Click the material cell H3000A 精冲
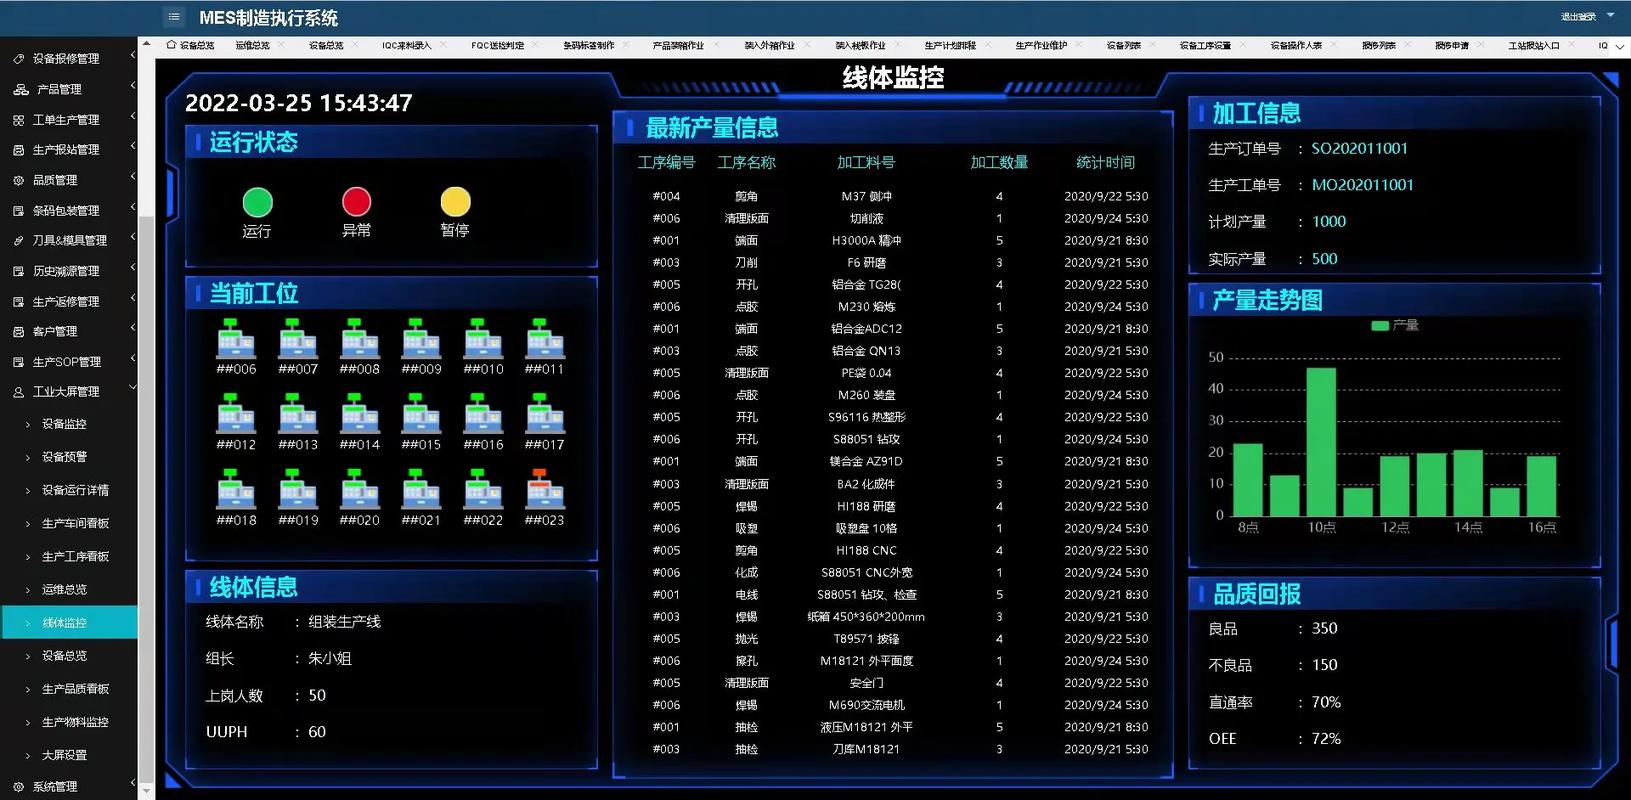This screenshot has width=1631, height=800. coord(866,241)
